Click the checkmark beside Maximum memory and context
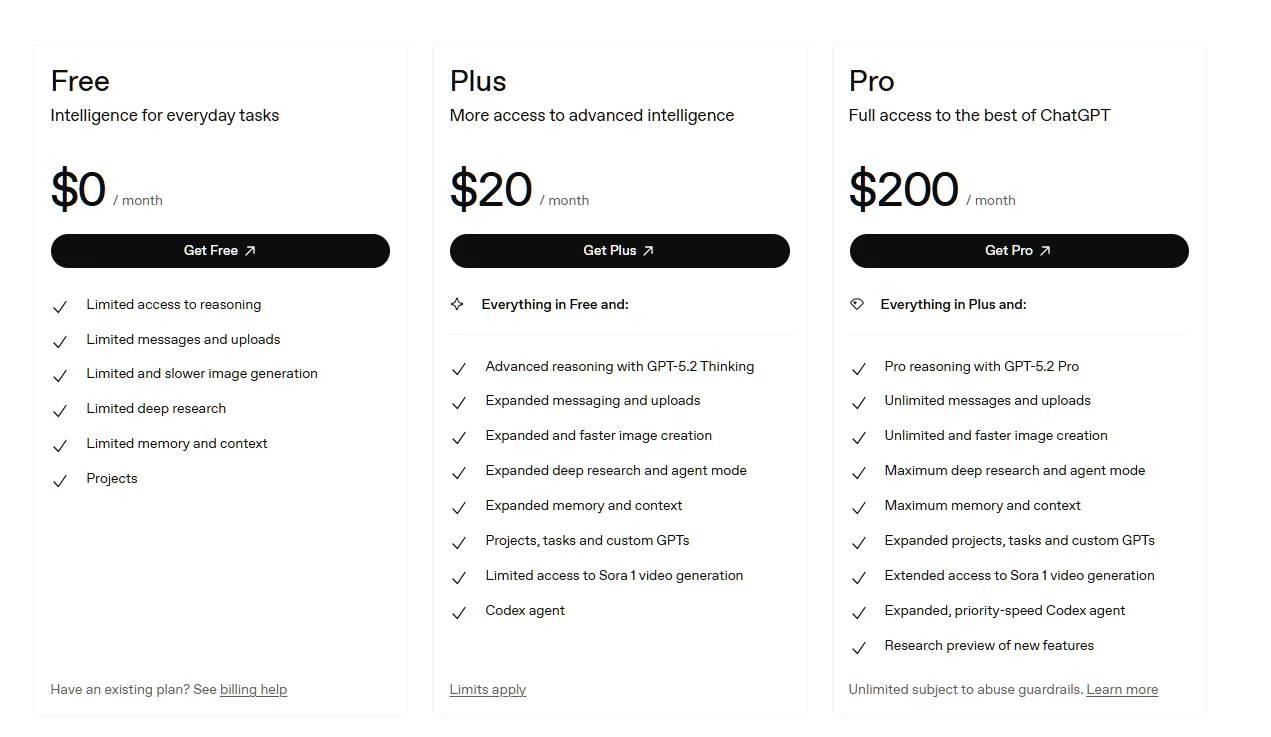Image resolution: width=1271 pixels, height=737 pixels. pos(860,507)
